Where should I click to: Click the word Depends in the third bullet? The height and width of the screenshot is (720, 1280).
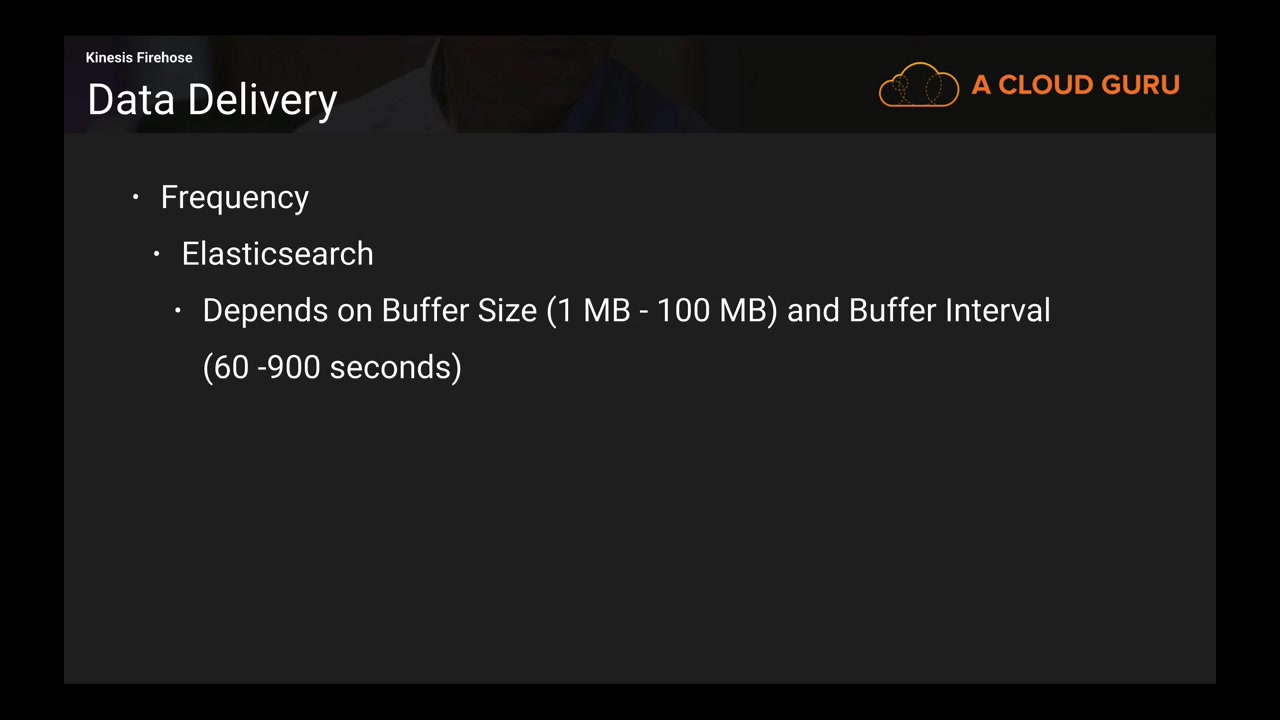click(x=265, y=311)
